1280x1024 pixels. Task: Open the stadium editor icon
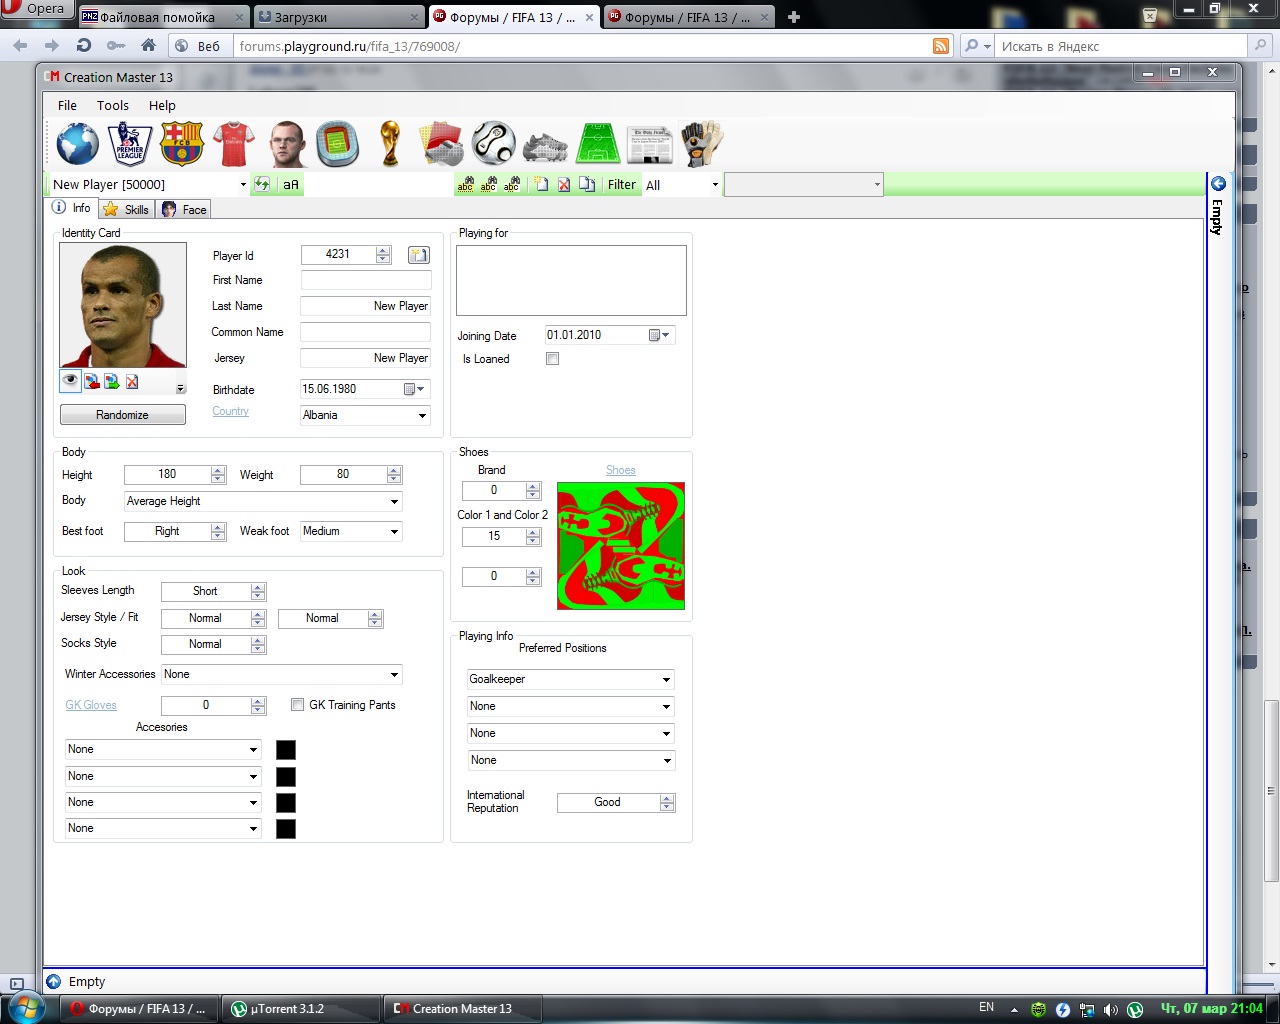(338, 144)
